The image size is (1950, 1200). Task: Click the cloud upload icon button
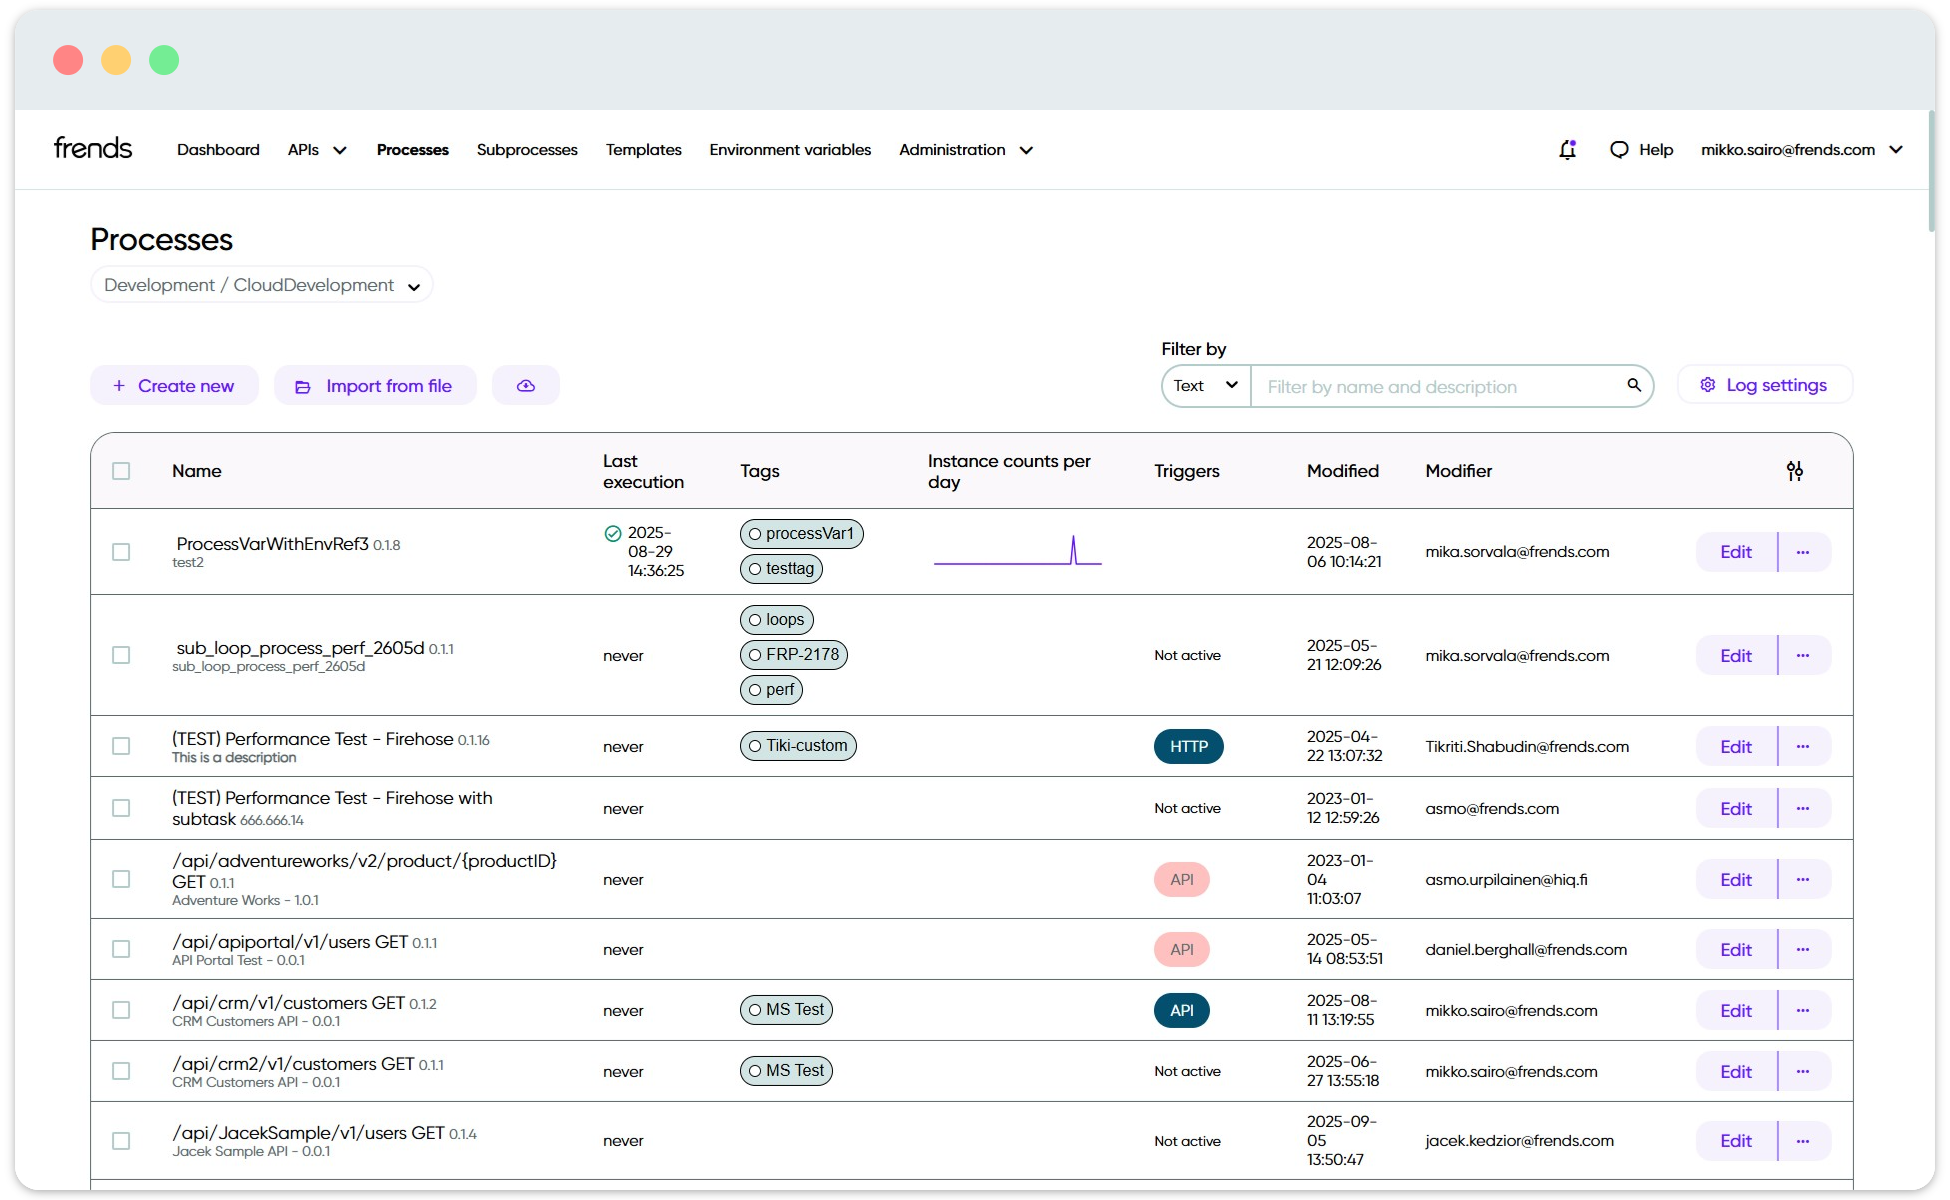pos(526,386)
